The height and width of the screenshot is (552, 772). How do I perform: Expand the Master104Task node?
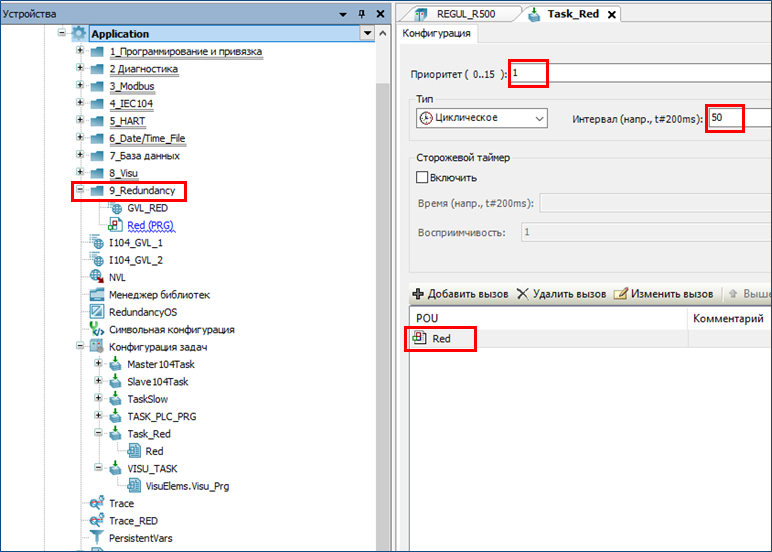98,364
